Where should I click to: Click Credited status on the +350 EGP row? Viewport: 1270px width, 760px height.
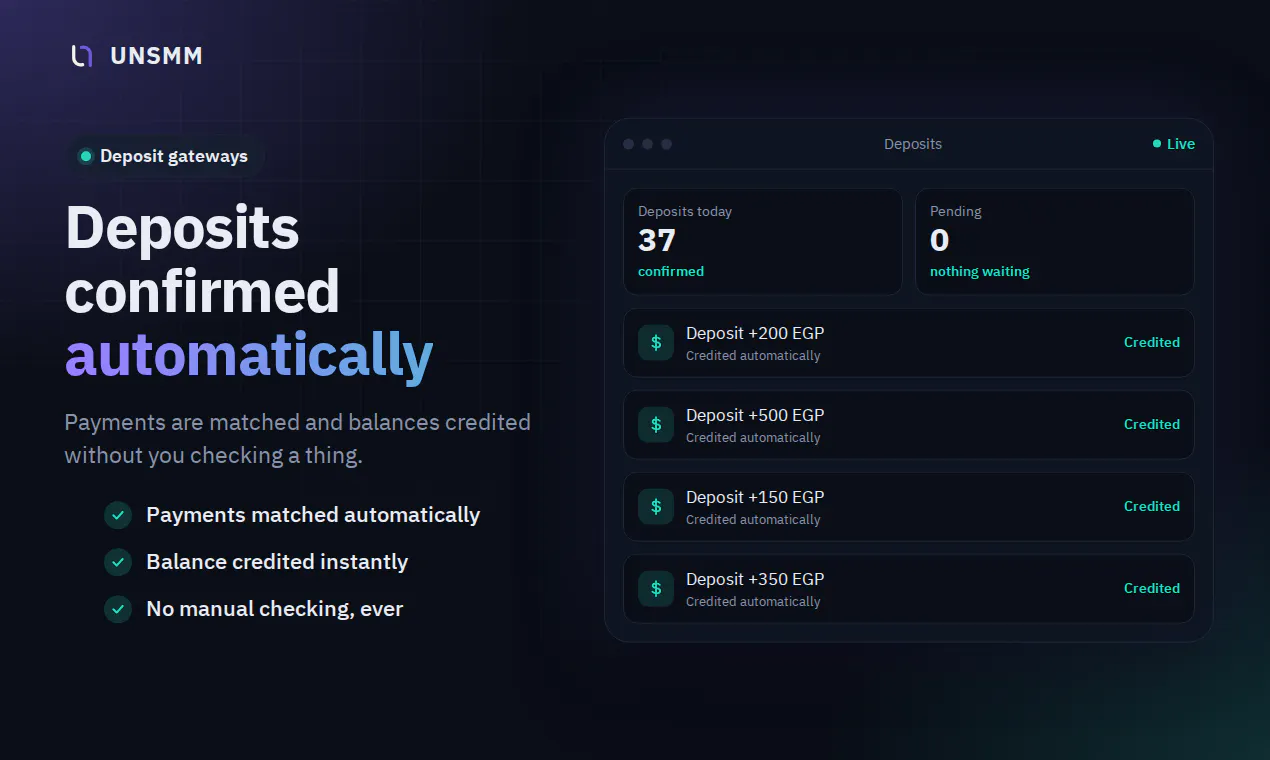coord(1152,588)
